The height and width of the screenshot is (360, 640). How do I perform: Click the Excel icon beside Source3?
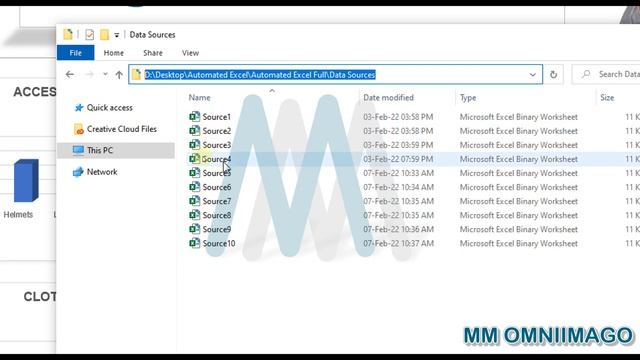coord(194,144)
